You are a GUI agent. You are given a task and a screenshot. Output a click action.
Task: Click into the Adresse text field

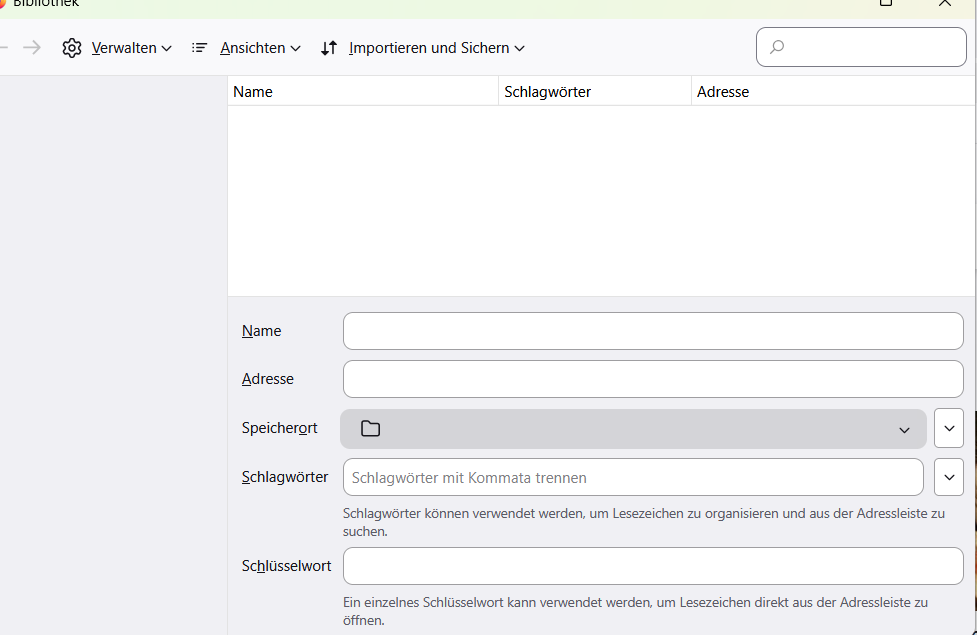(x=652, y=379)
